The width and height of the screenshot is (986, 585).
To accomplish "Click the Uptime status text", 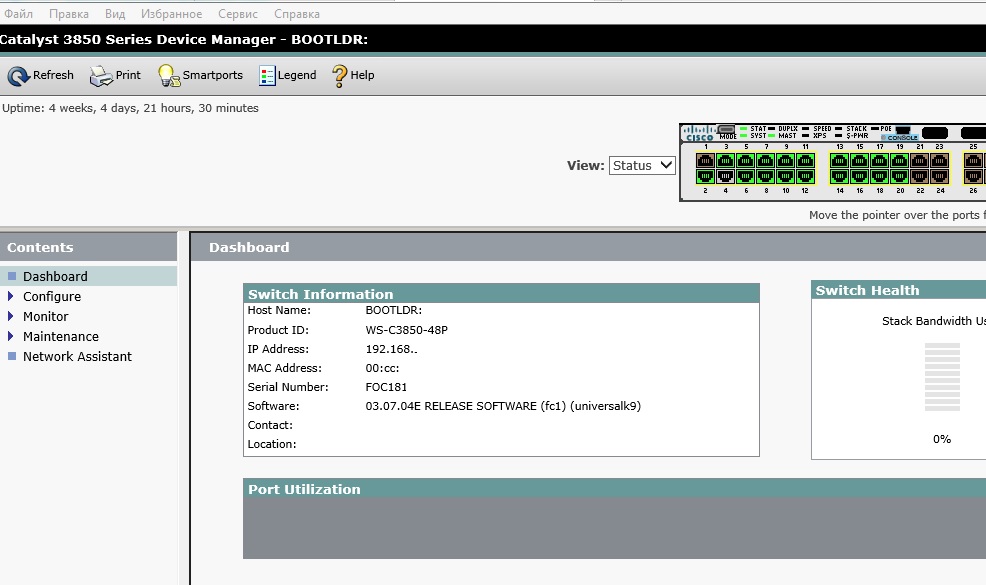I will pyautogui.click(x=130, y=108).
